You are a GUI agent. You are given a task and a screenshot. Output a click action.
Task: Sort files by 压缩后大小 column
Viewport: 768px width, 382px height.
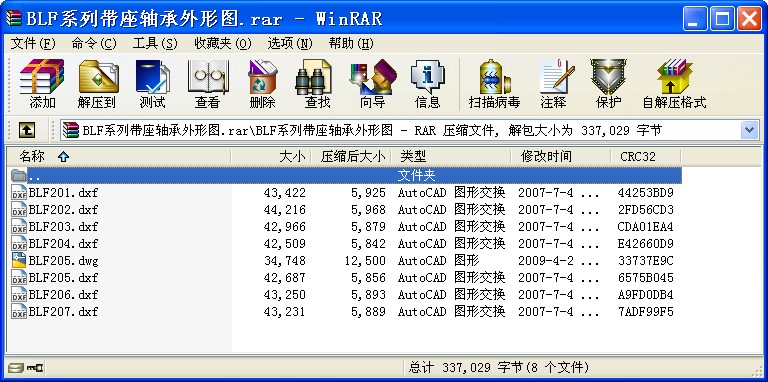[352, 157]
